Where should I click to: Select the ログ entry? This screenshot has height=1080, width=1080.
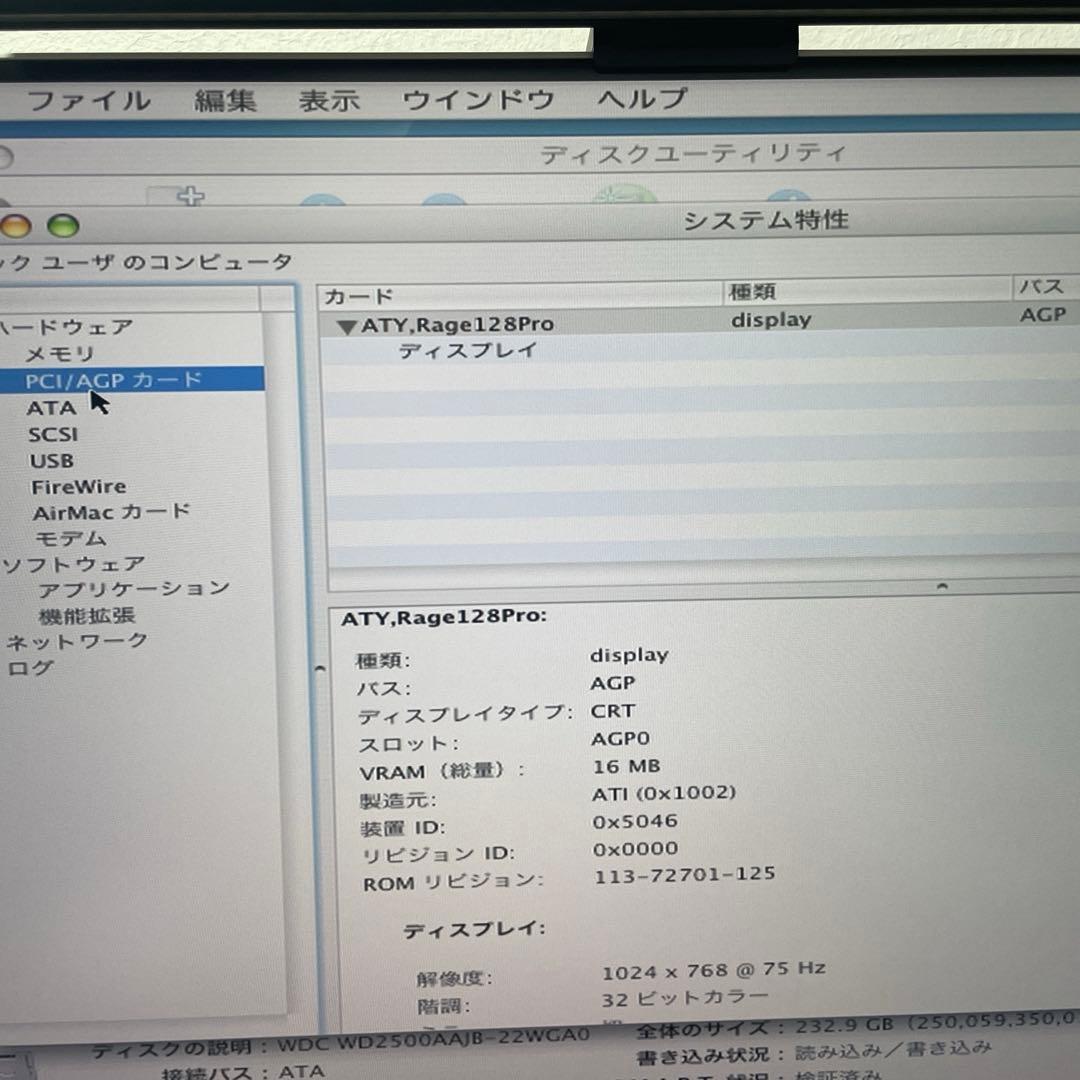(30, 668)
